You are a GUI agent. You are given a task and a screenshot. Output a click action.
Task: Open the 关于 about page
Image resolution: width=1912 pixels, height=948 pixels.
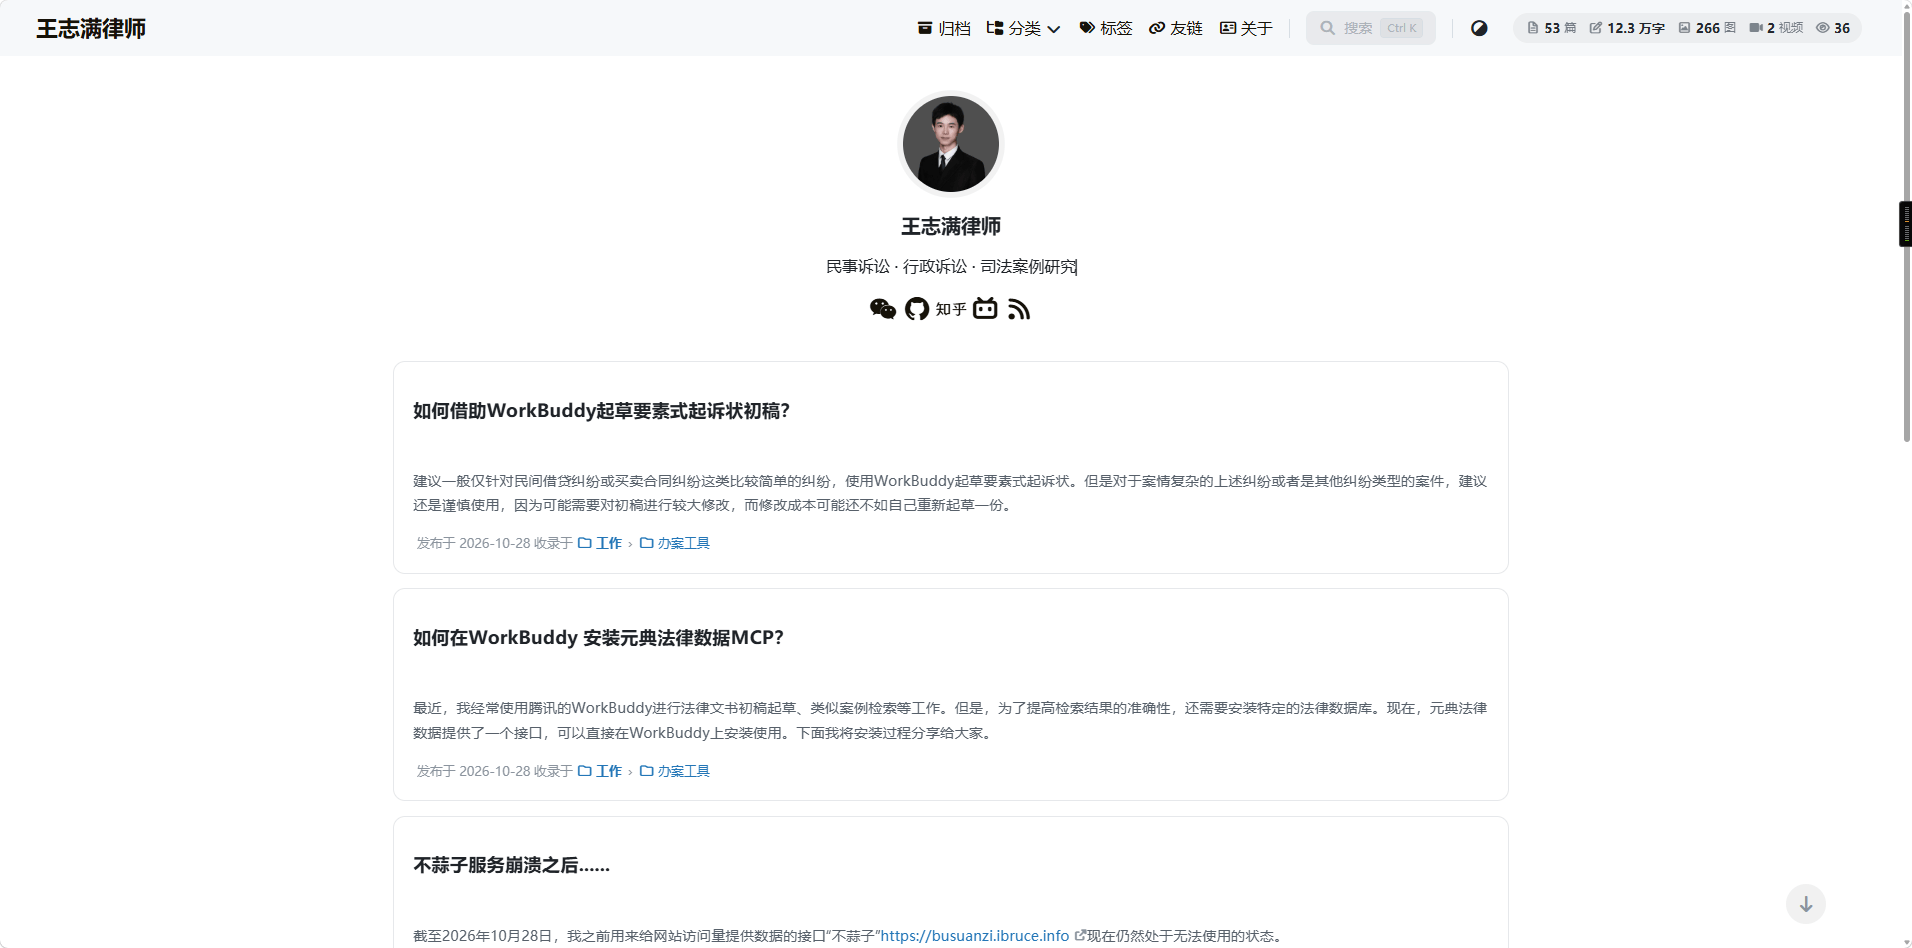coord(1246,28)
